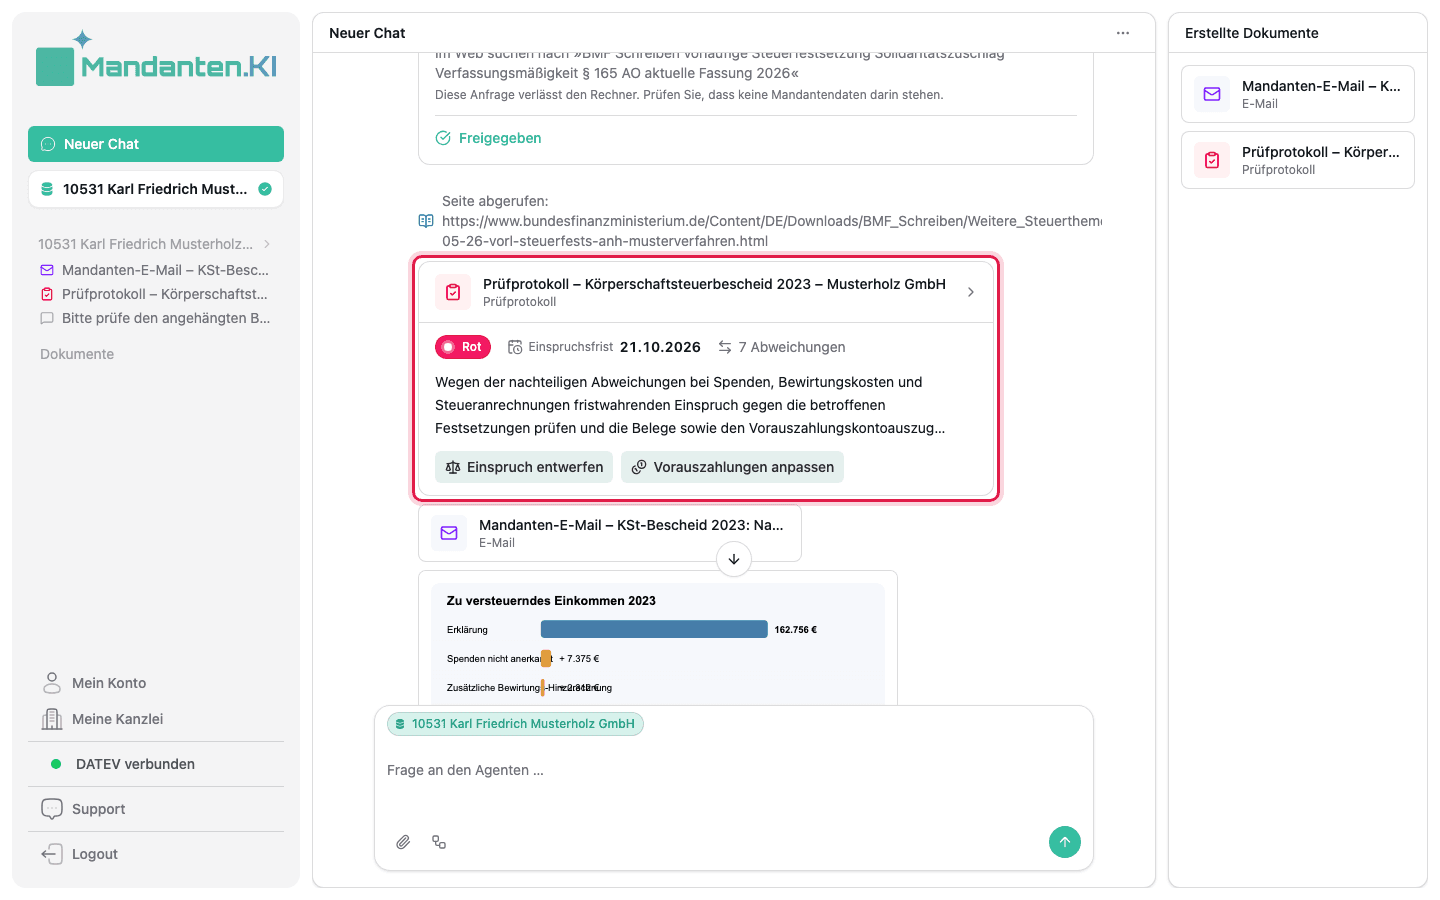This screenshot has width=1440, height=900.
Task: Open Meine Kanzlei
Action: [x=102, y=719]
